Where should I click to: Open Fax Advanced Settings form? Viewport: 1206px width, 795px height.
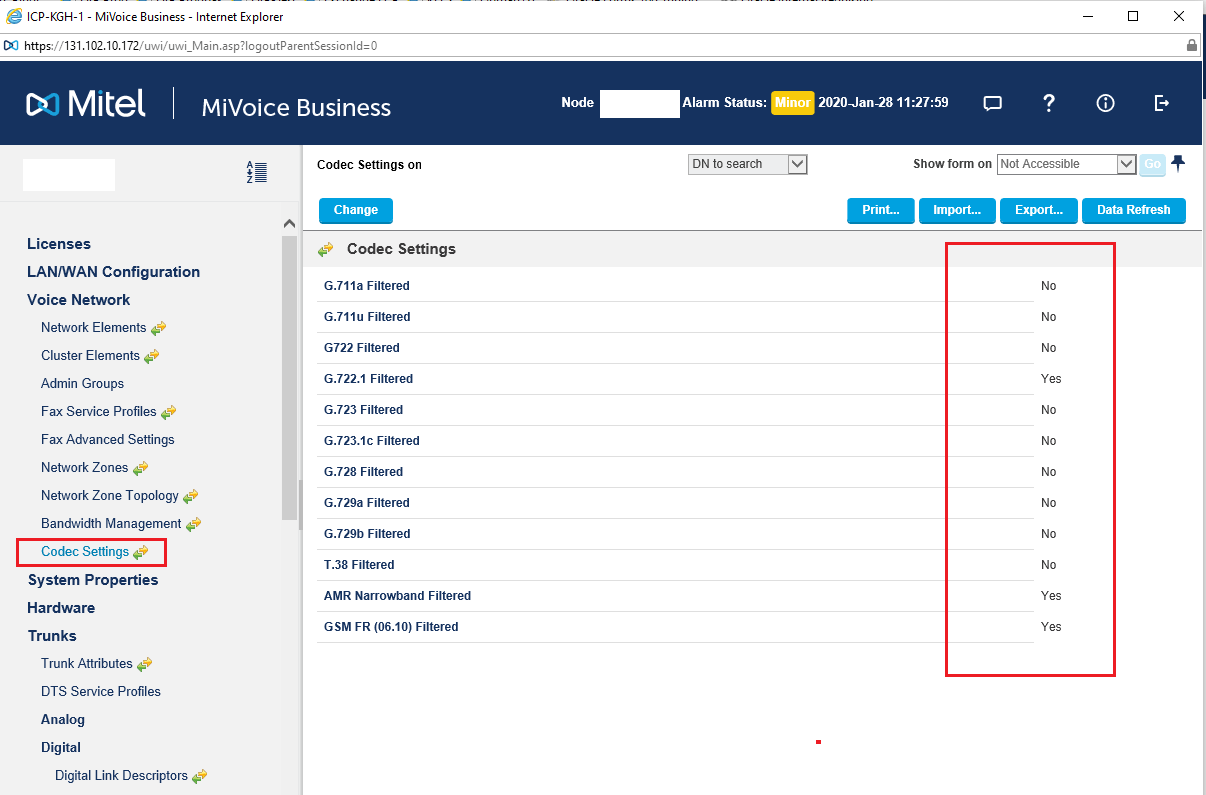pos(108,440)
